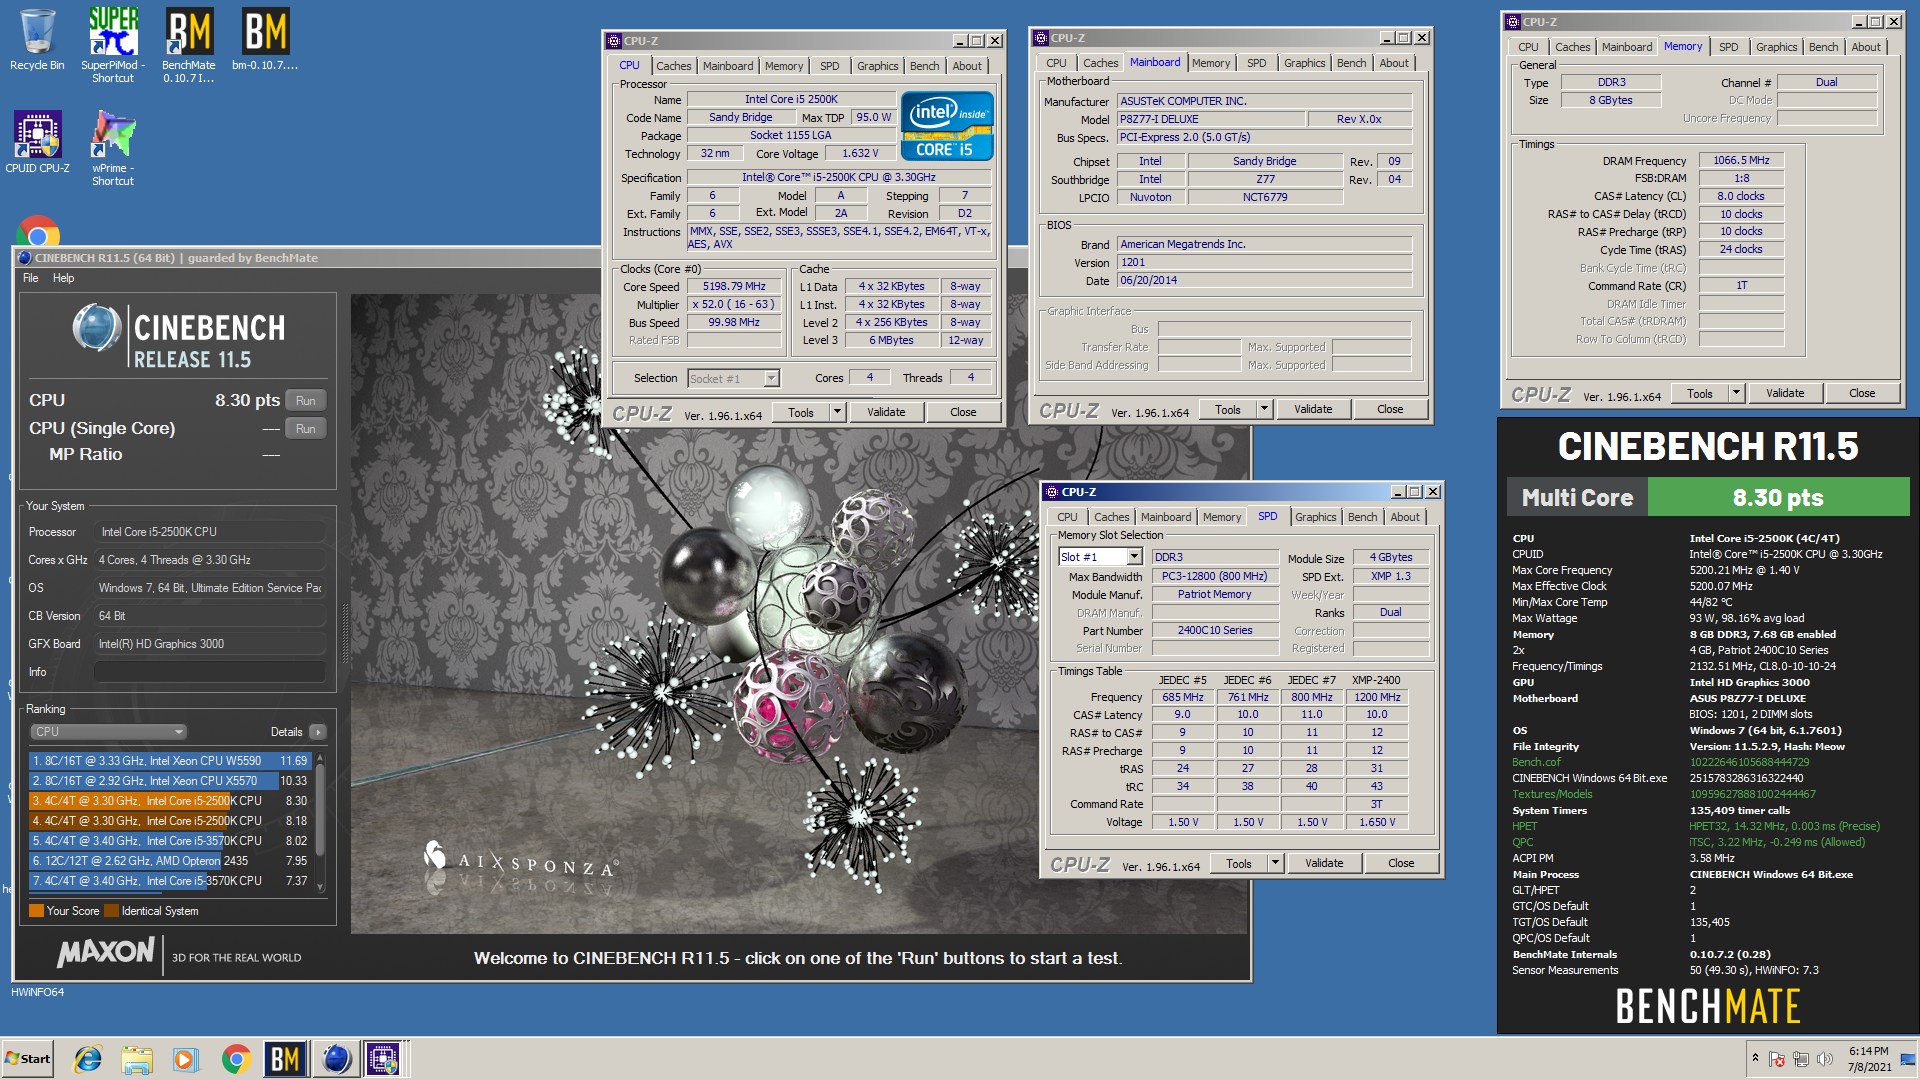The height and width of the screenshot is (1080, 1920).
Task: Switch to Caches tab in the CPU window
Action: click(673, 66)
